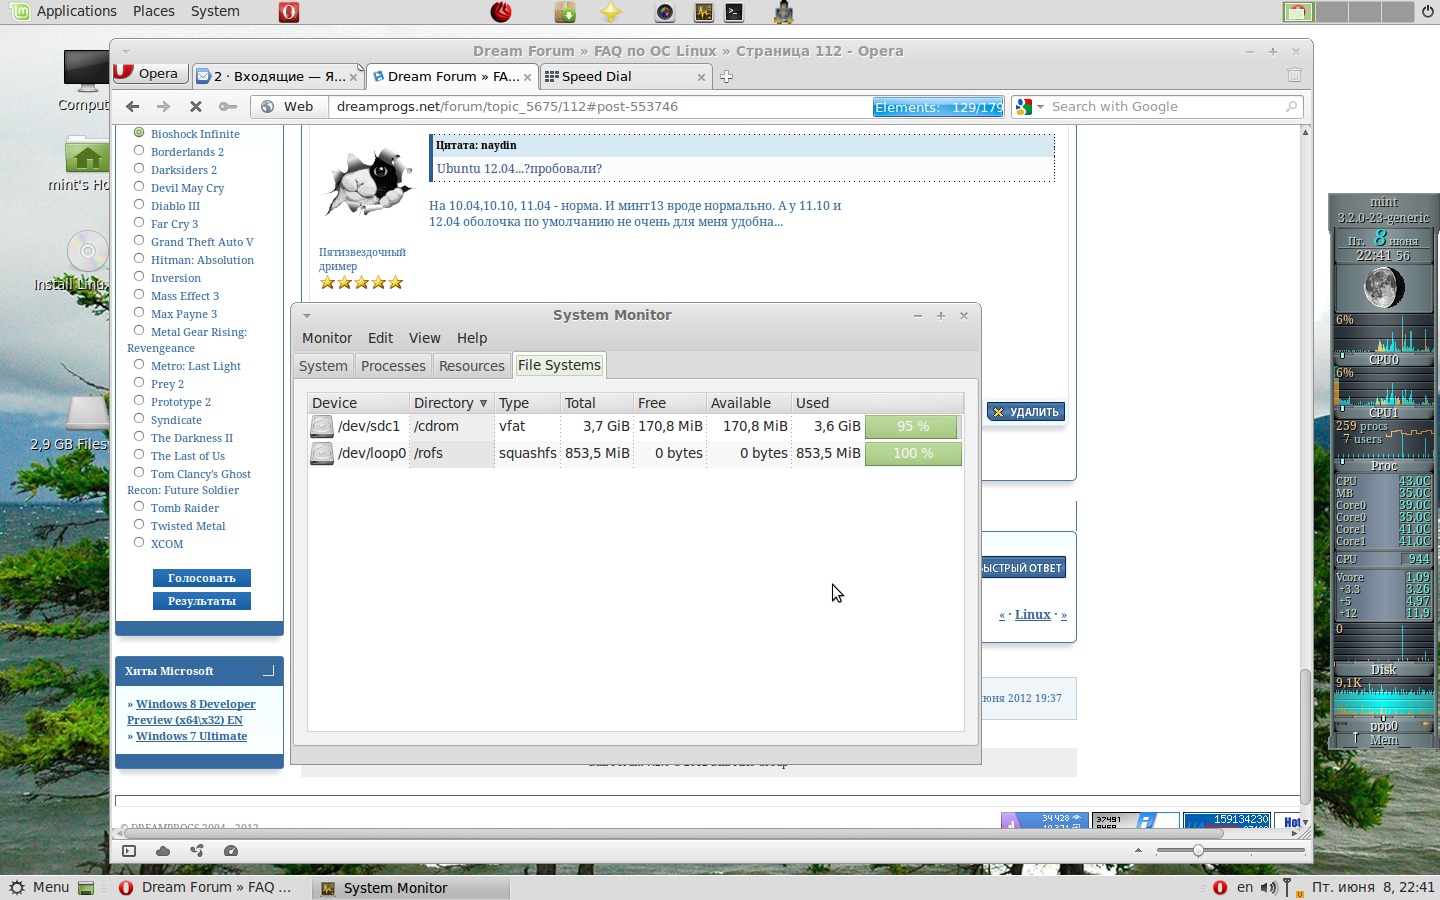Select Far Cry 3 poll option
Screen dimensions: 1440x900
(139, 223)
